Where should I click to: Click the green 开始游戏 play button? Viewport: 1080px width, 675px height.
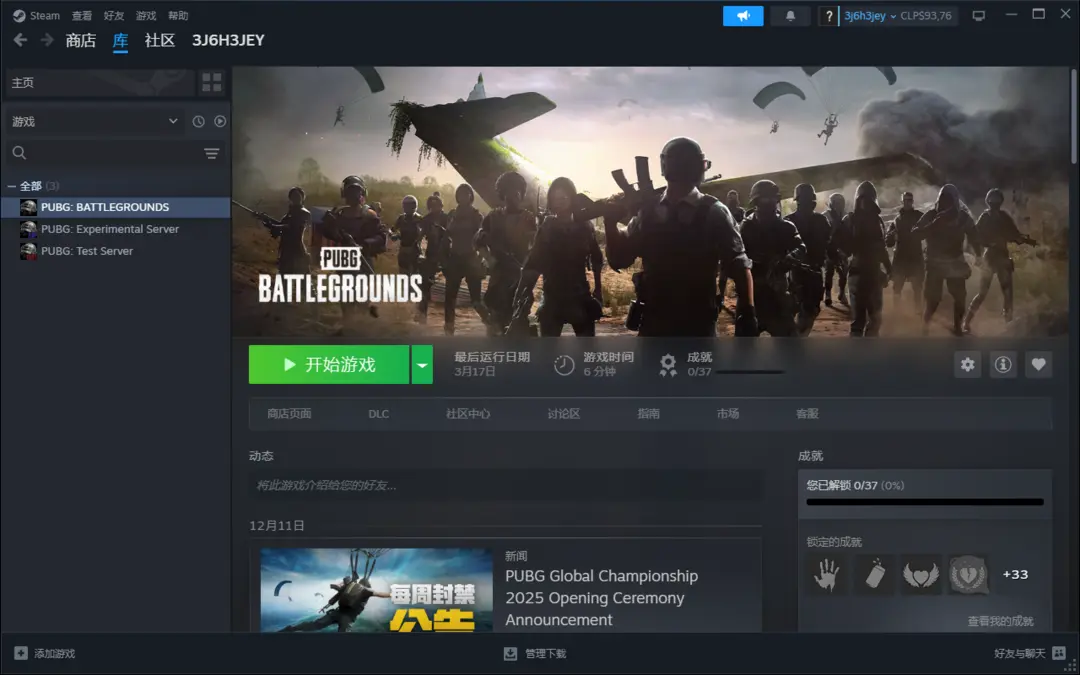(329, 364)
